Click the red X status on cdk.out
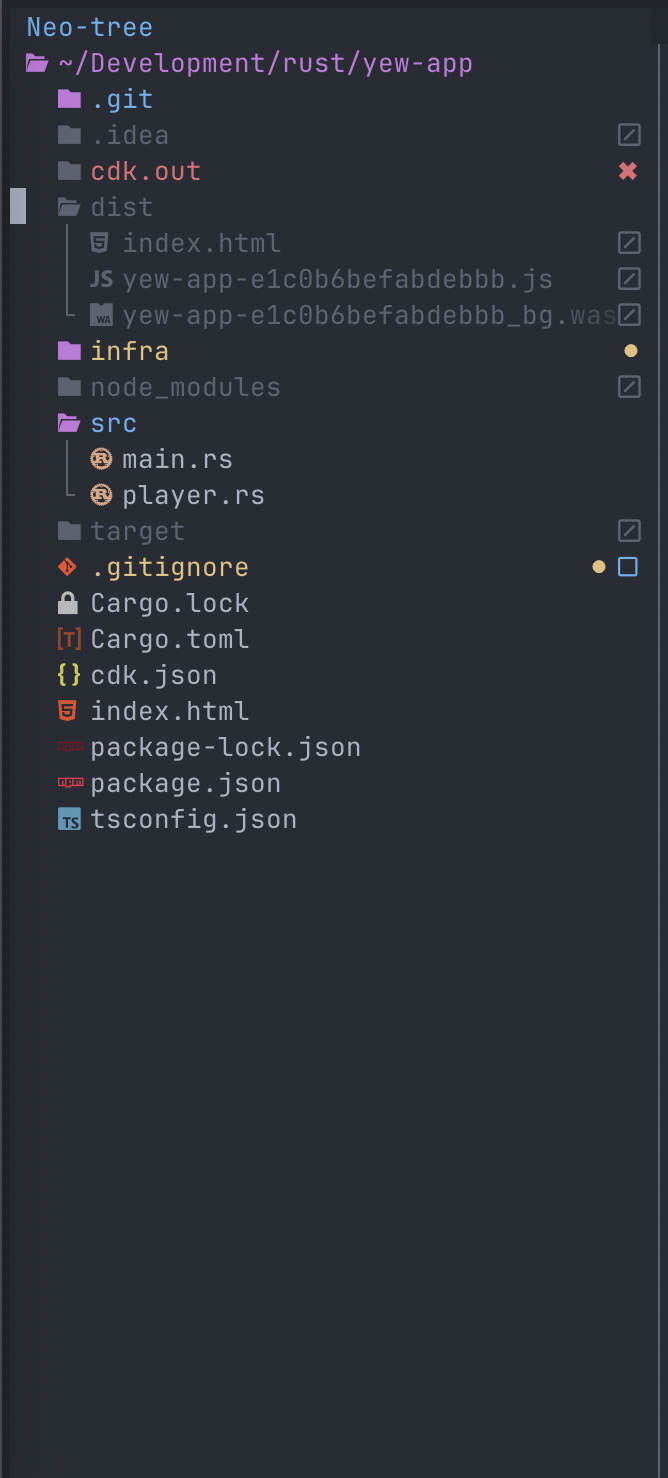This screenshot has height=1478, width=668. click(x=628, y=171)
